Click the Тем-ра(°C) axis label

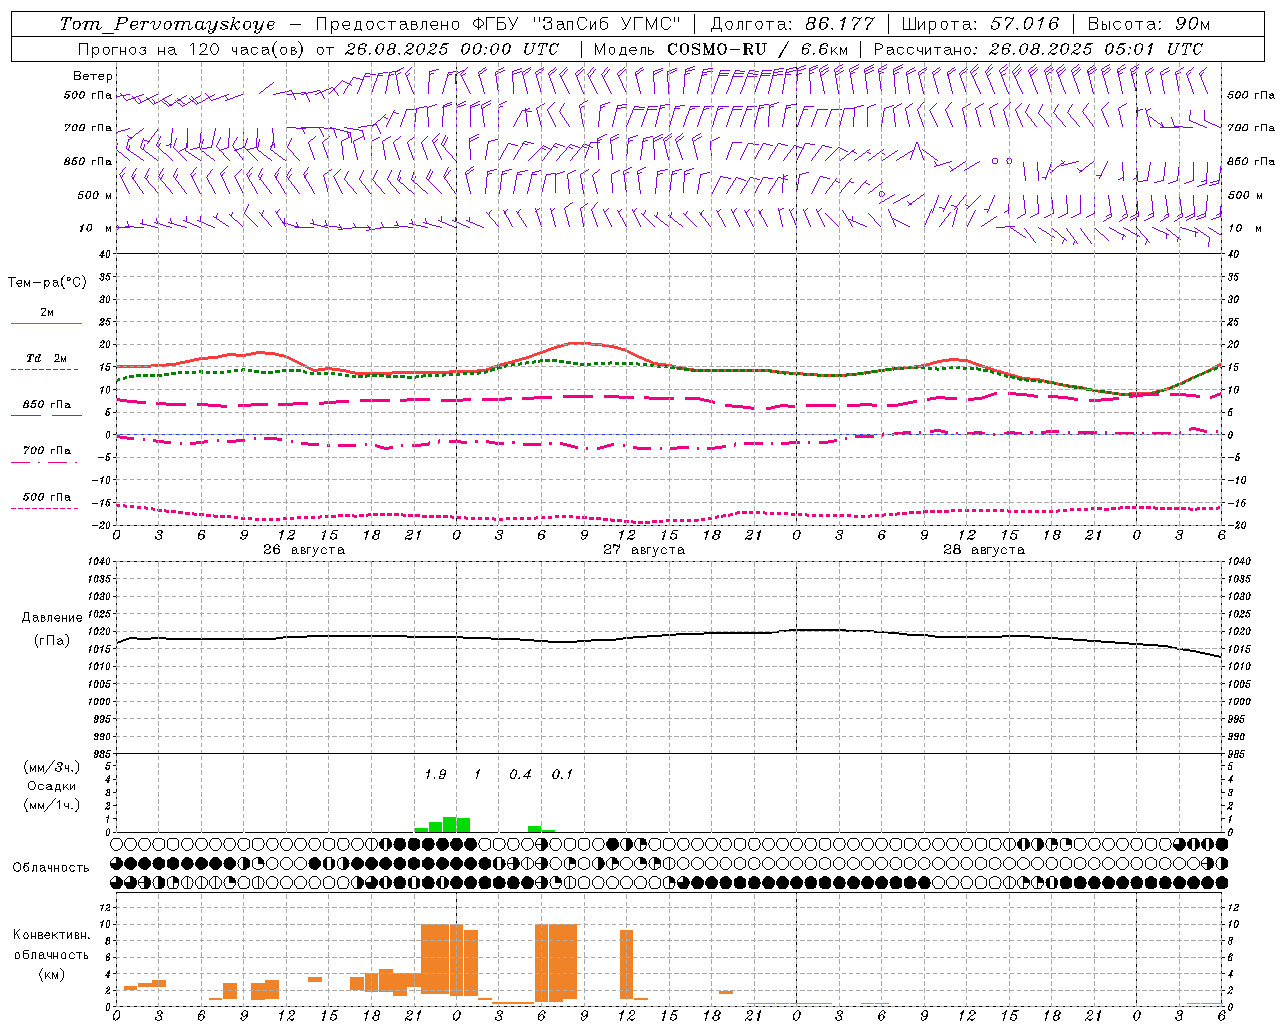pyautogui.click(x=47, y=283)
